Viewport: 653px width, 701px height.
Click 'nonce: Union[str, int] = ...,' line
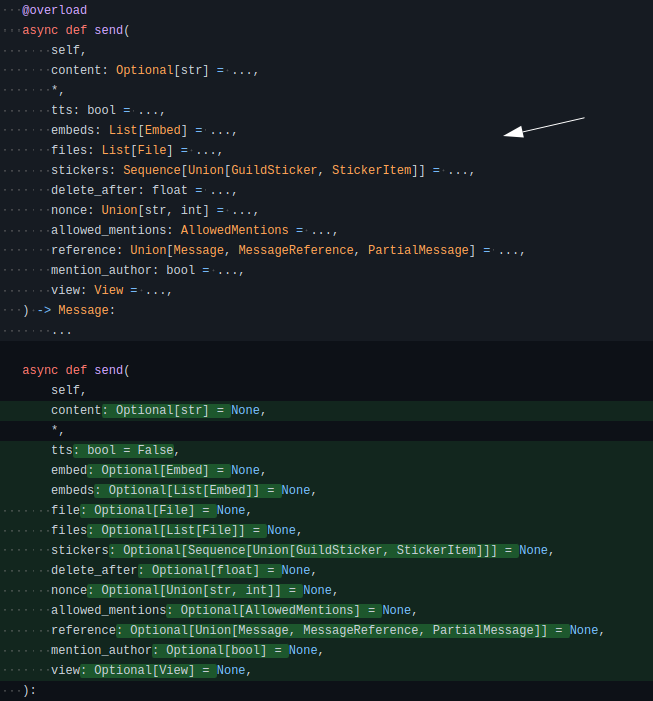155,210
